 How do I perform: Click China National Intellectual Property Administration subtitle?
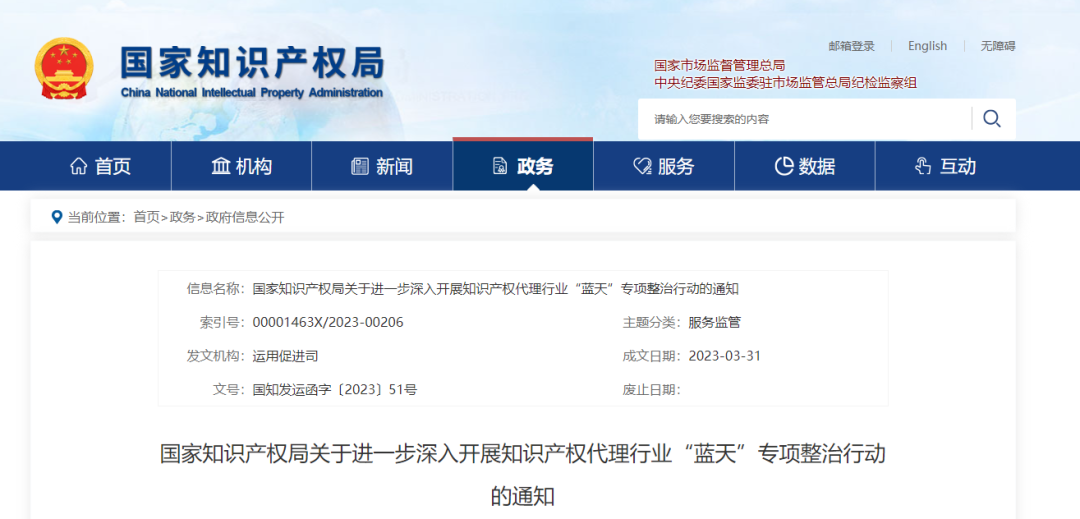tap(251, 92)
